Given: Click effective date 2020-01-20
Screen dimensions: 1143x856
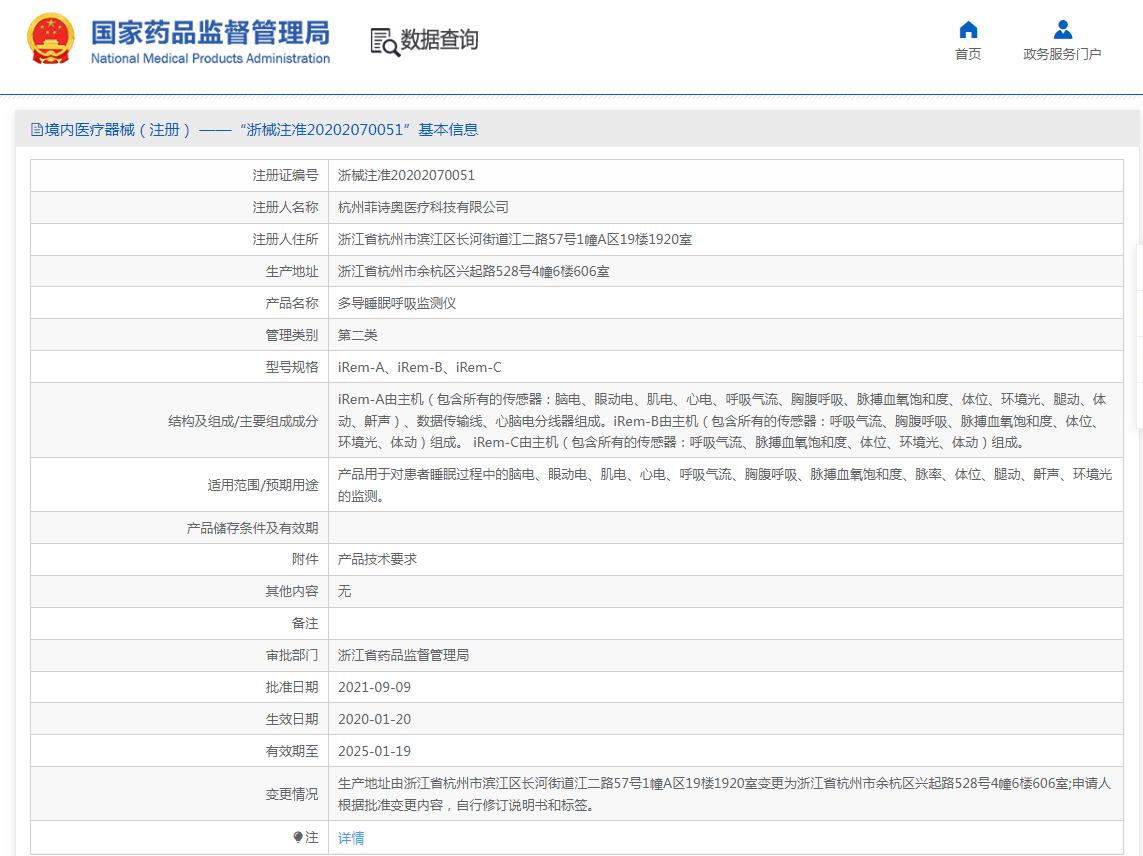Looking at the screenshot, I should point(374,720).
